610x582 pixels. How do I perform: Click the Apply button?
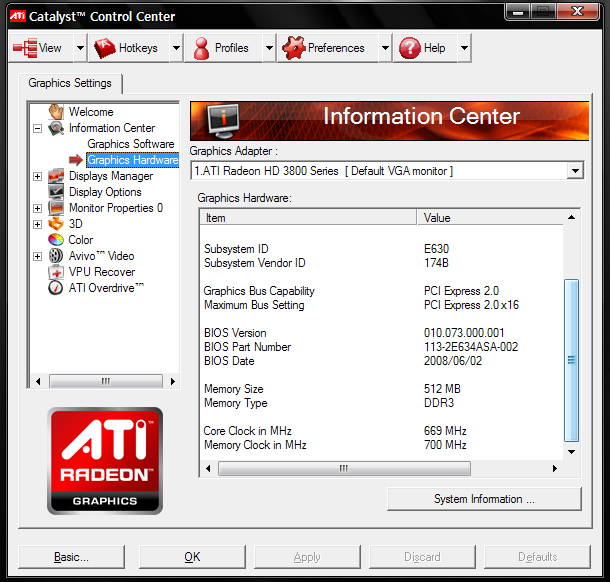click(x=307, y=557)
